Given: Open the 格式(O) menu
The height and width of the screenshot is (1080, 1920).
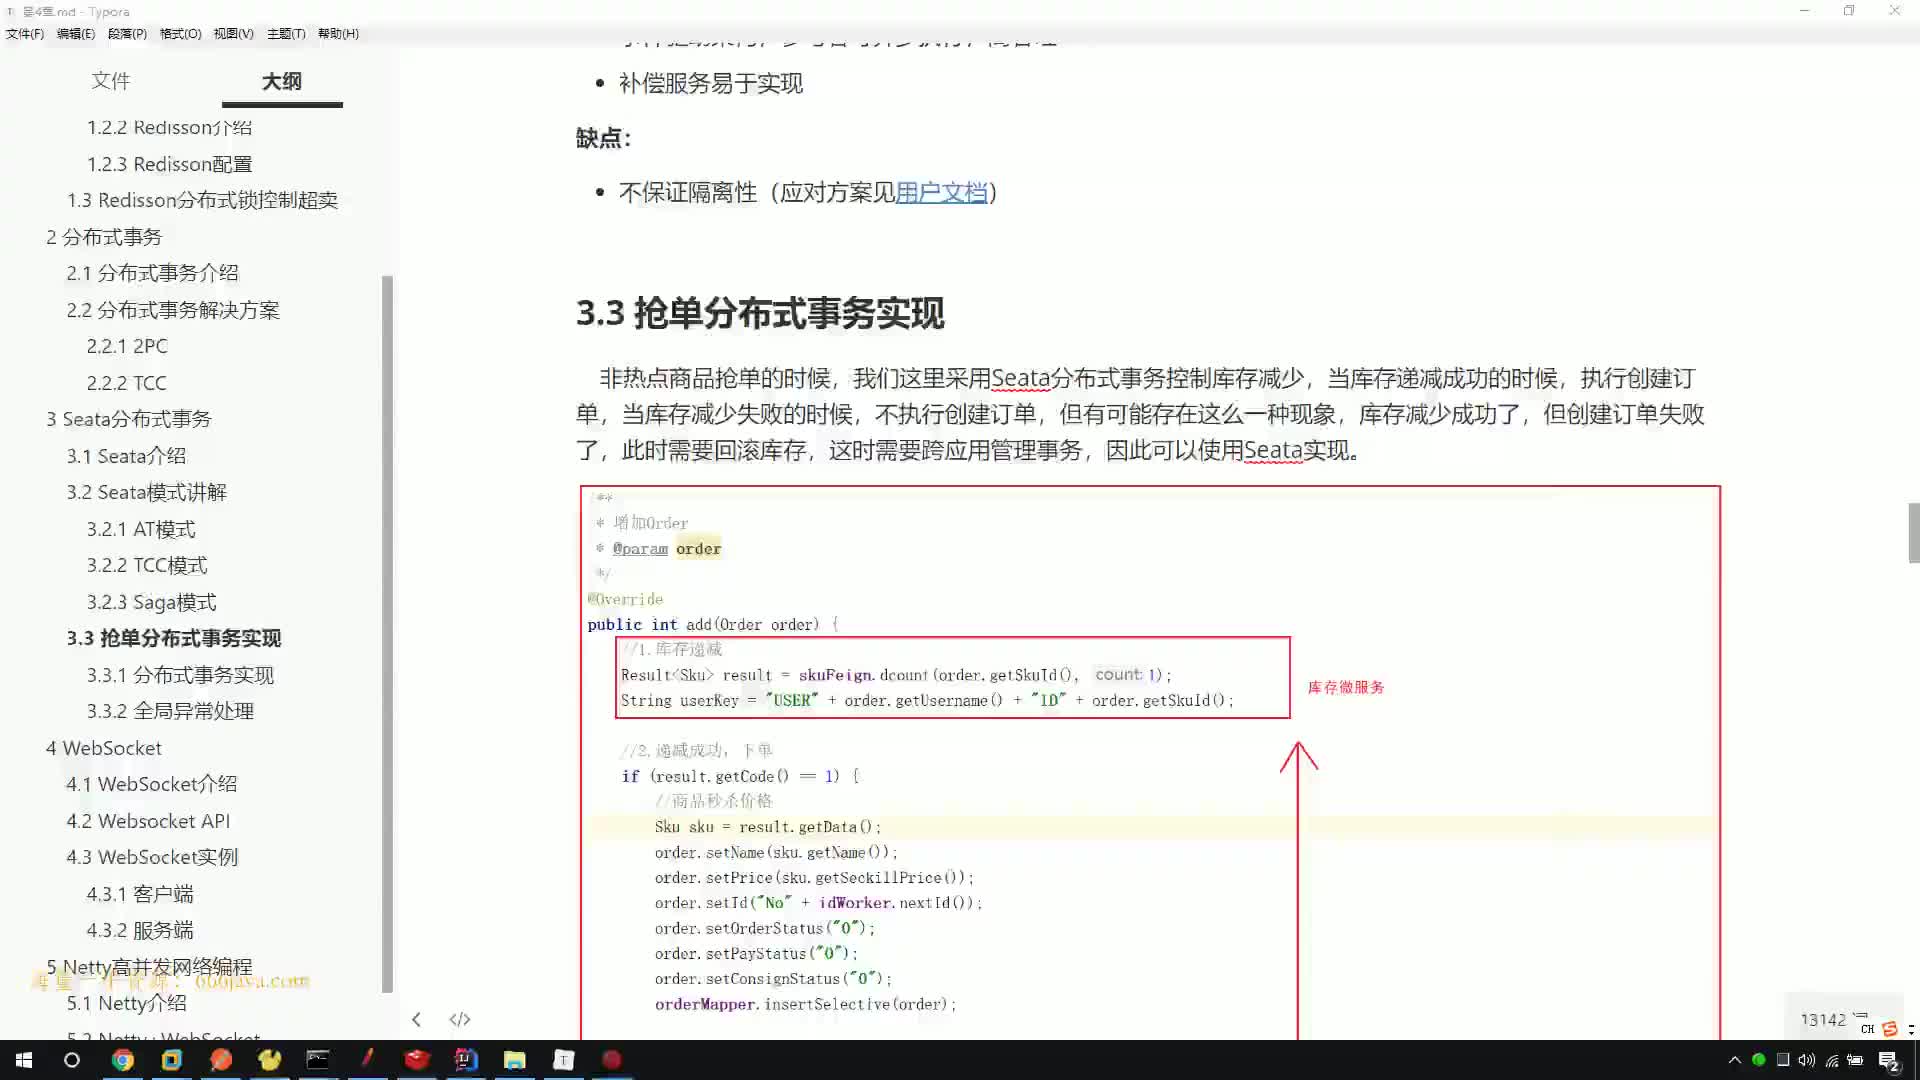Looking at the screenshot, I should 180,34.
